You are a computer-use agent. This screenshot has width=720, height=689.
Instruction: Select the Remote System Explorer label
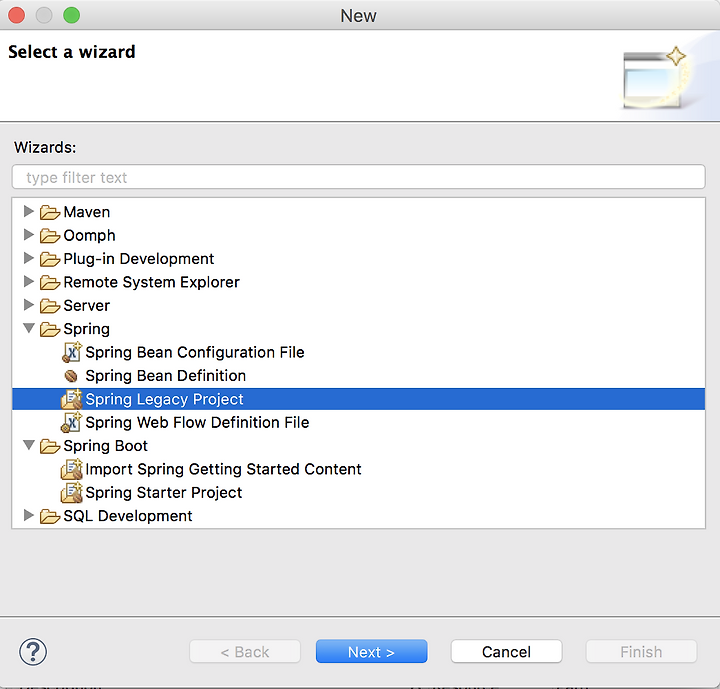coord(152,282)
